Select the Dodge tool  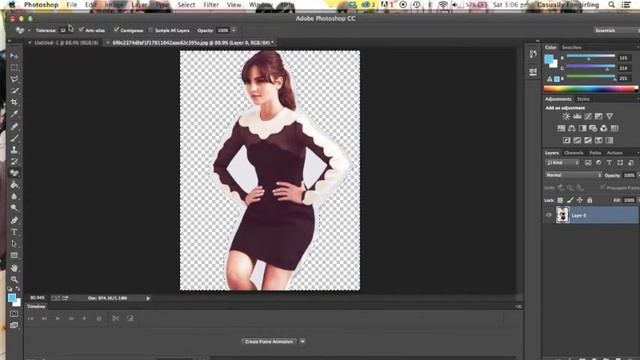(x=14, y=208)
